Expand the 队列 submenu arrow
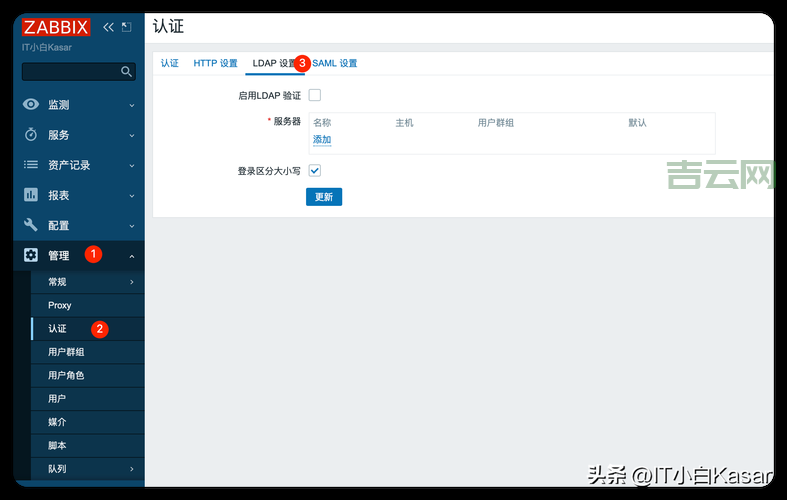This screenshot has height=500, width=787. pyautogui.click(x=132, y=469)
